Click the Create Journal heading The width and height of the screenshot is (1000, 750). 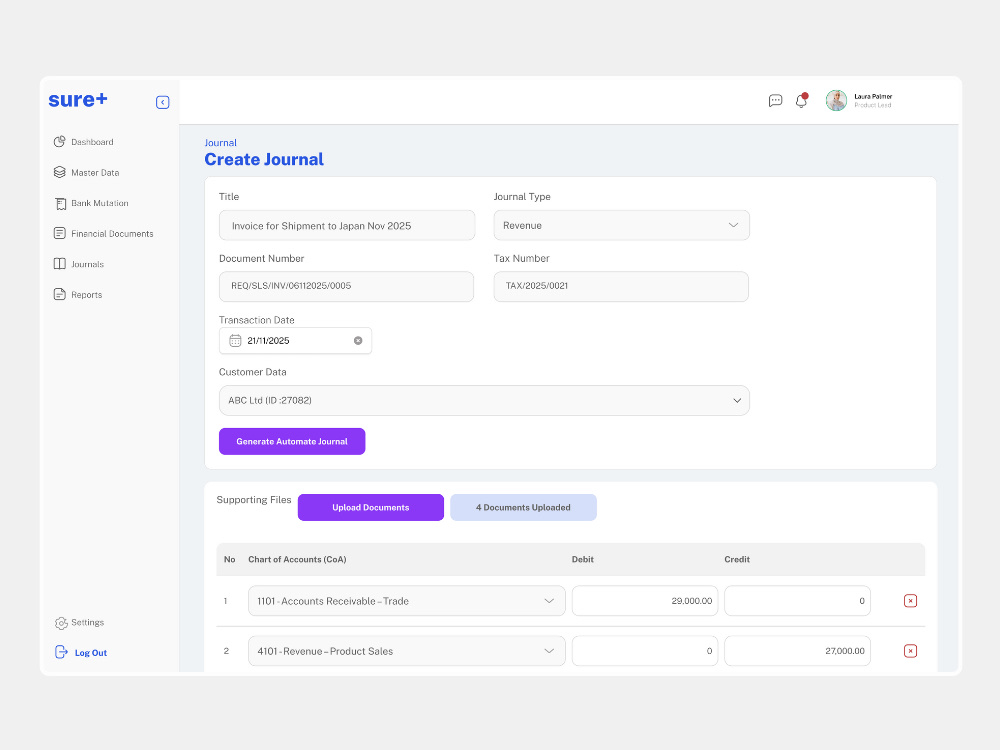(x=264, y=159)
